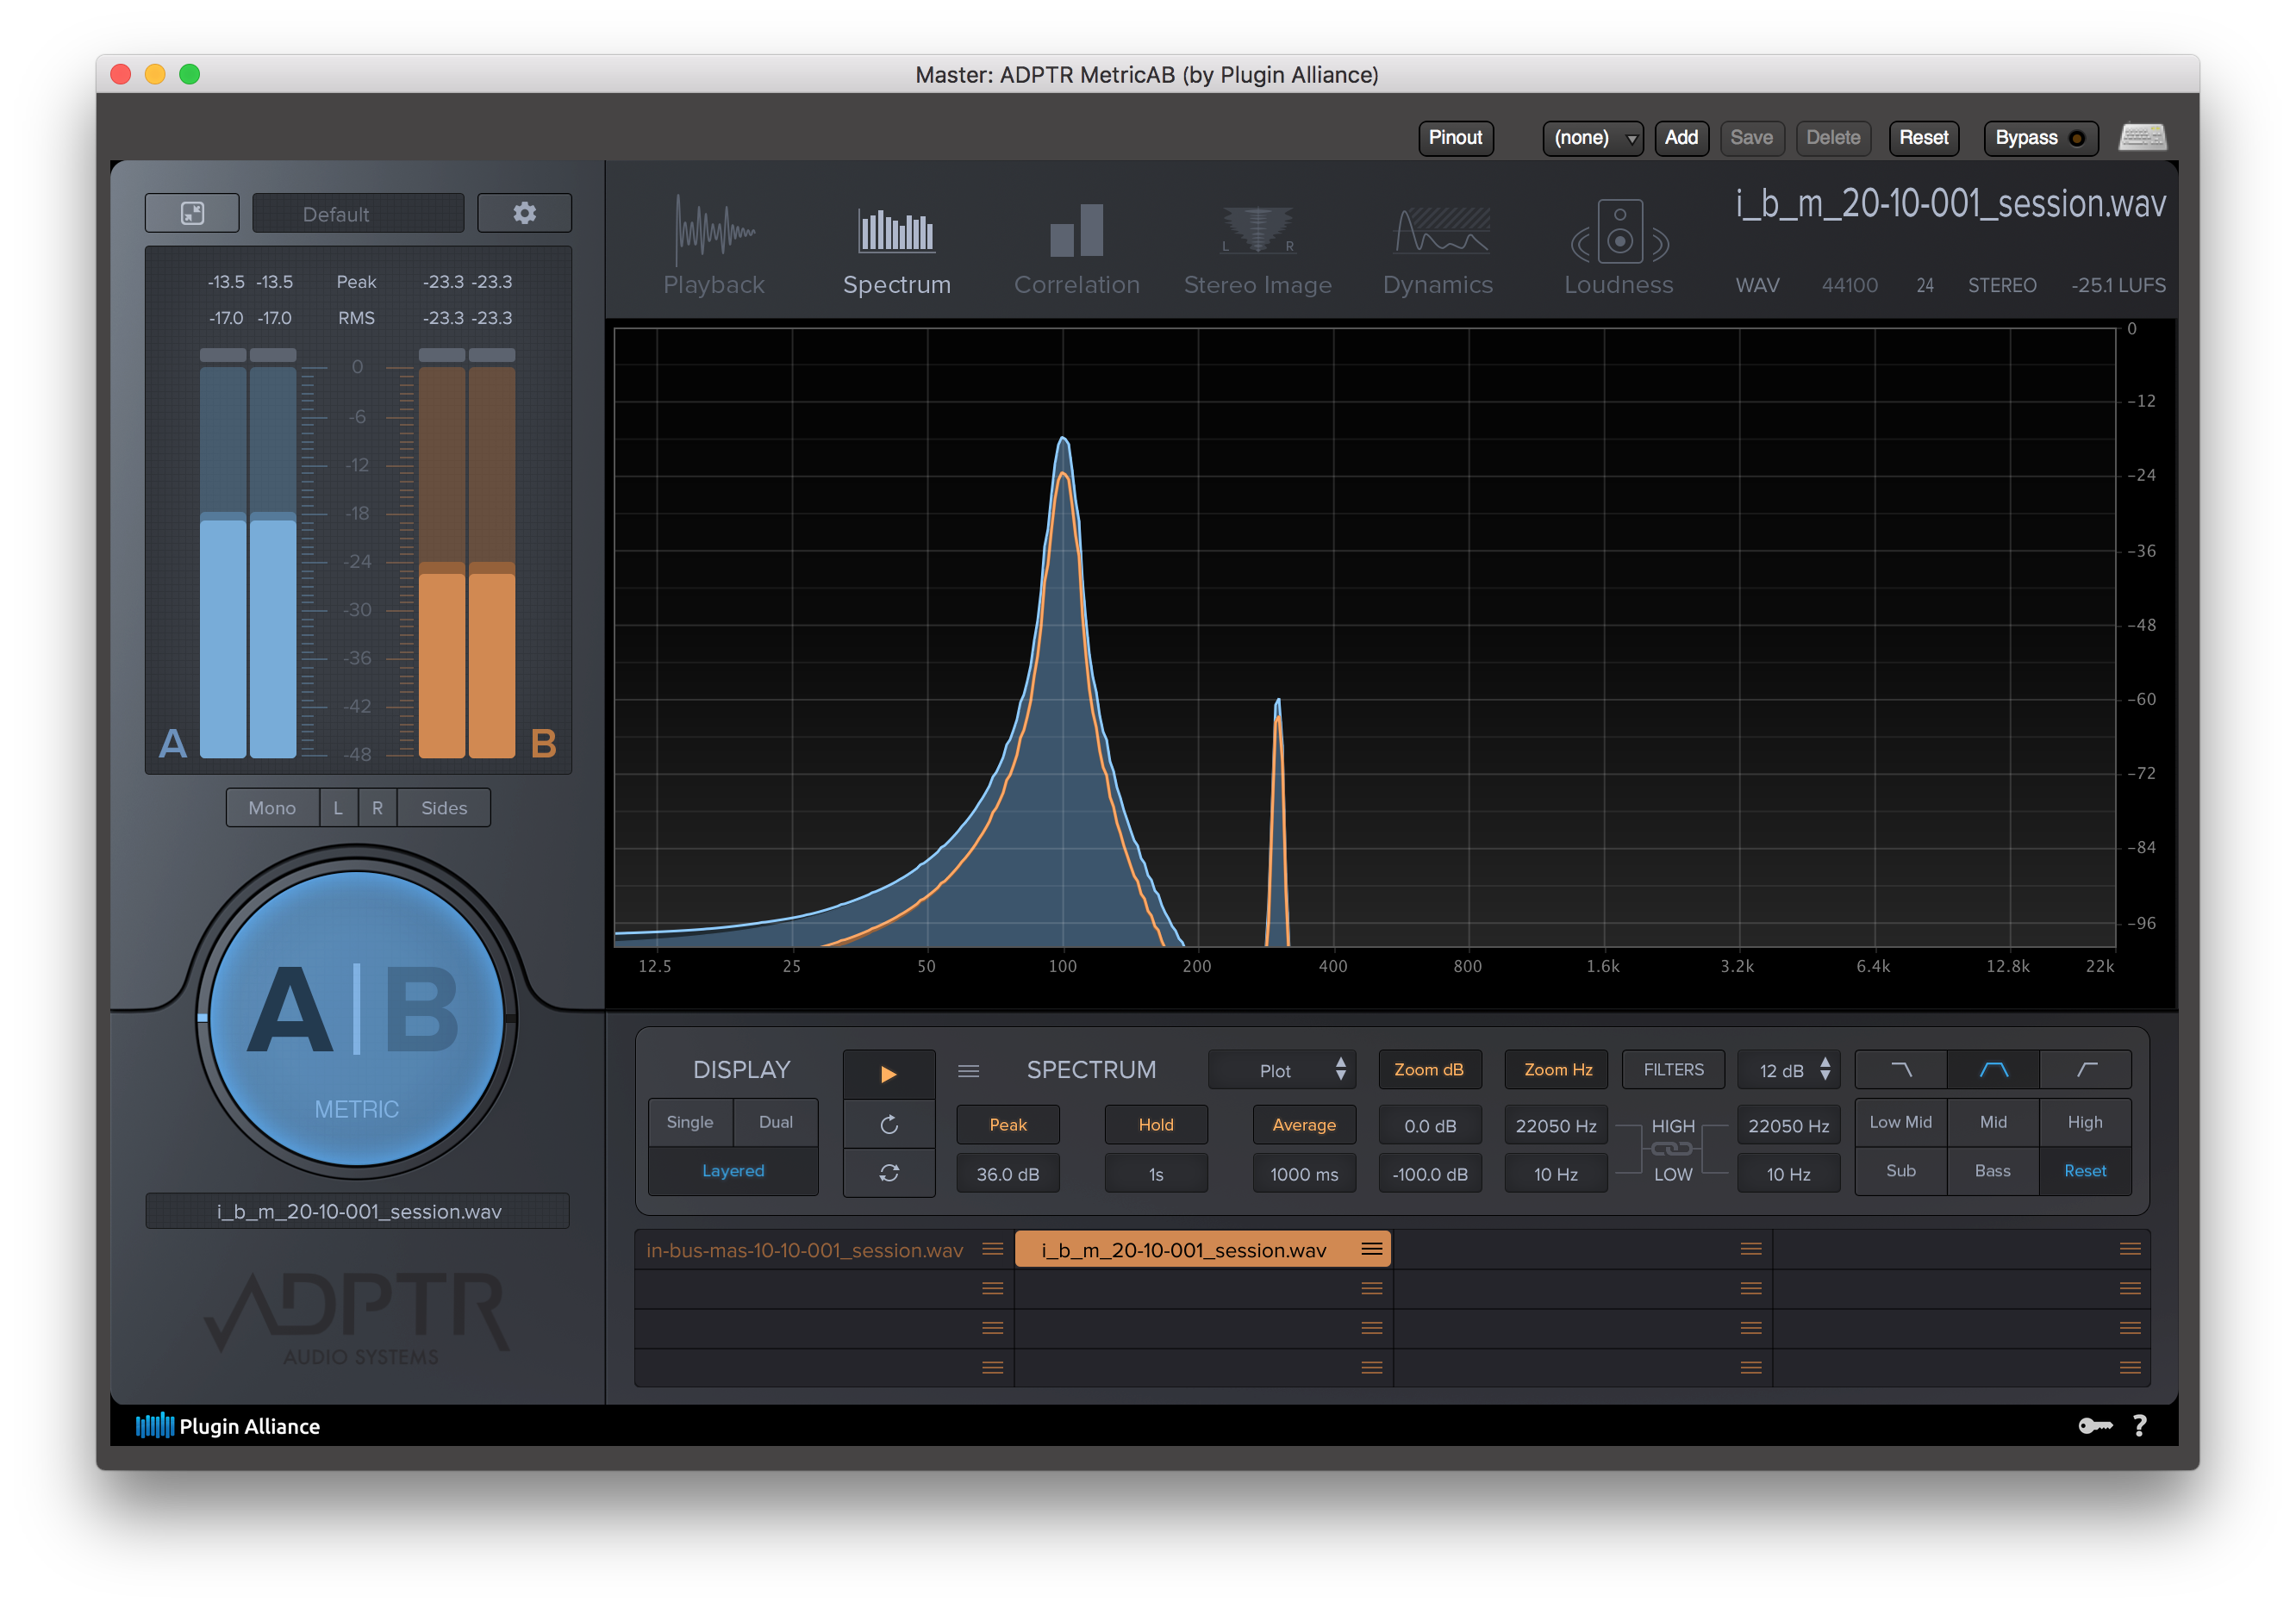The height and width of the screenshot is (1608, 2296).
Task: Start playback with the orange play button
Action: point(888,1073)
